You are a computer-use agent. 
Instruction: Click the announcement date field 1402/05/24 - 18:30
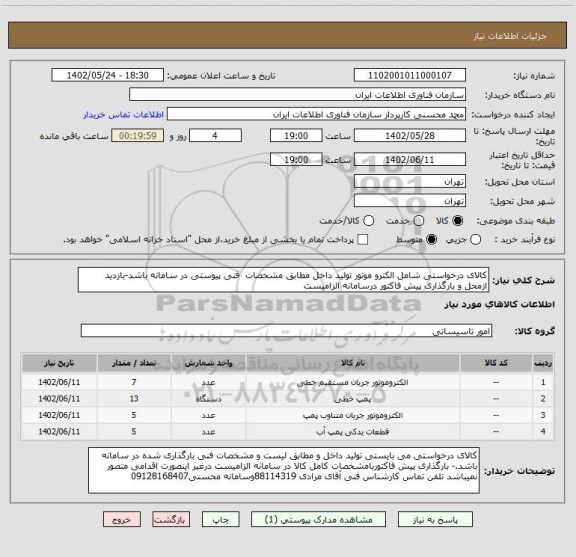pos(108,75)
